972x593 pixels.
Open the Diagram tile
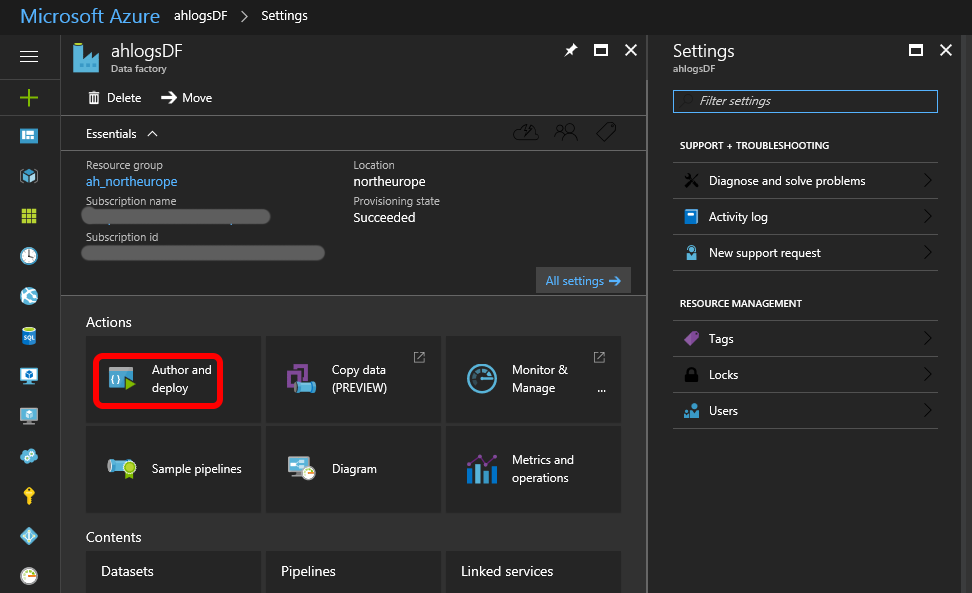click(353, 469)
